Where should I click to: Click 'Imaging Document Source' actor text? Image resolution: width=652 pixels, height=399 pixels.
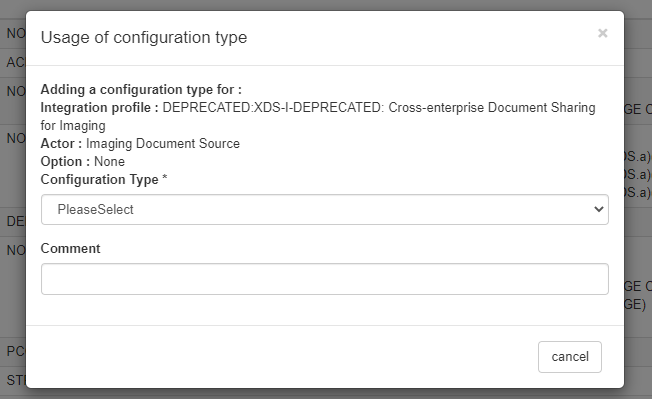coord(163,143)
